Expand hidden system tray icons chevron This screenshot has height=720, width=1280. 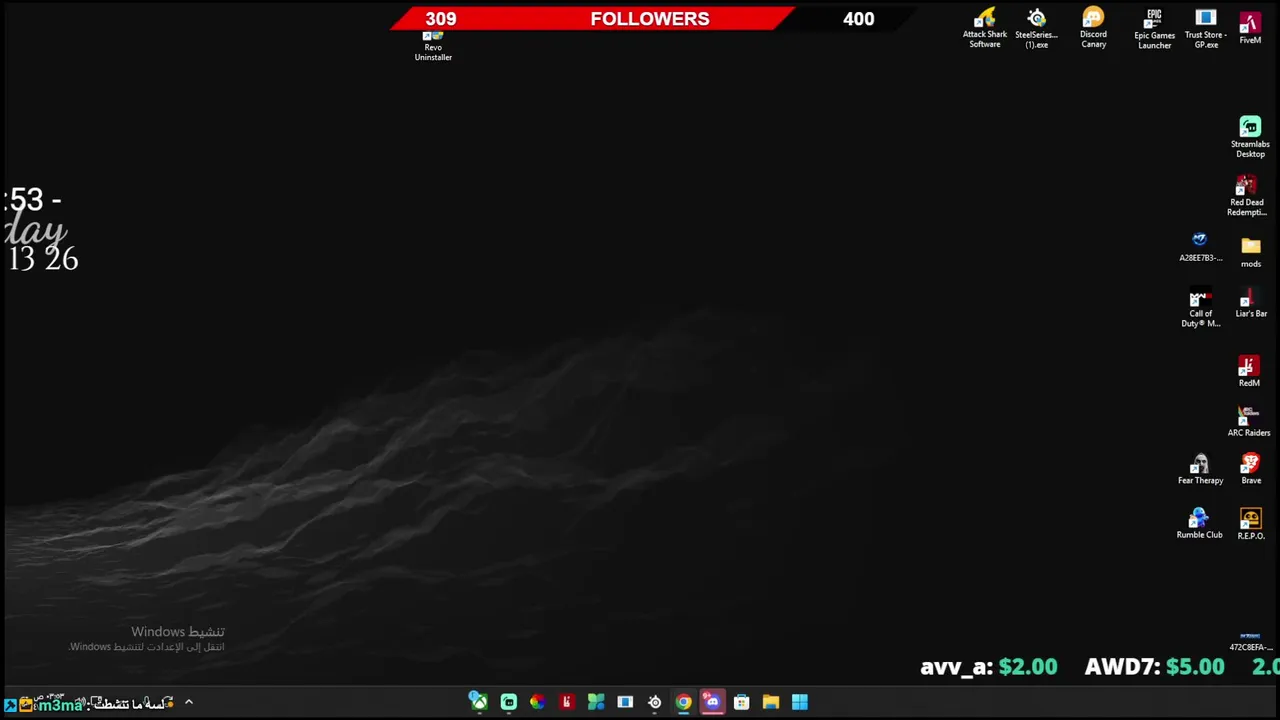coord(188,703)
